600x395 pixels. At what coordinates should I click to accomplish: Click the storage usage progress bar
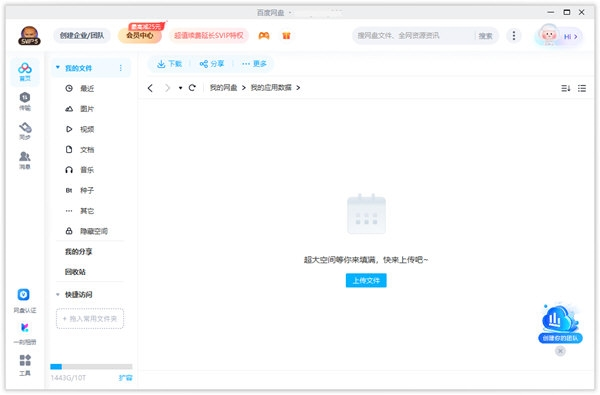[x=91, y=367]
